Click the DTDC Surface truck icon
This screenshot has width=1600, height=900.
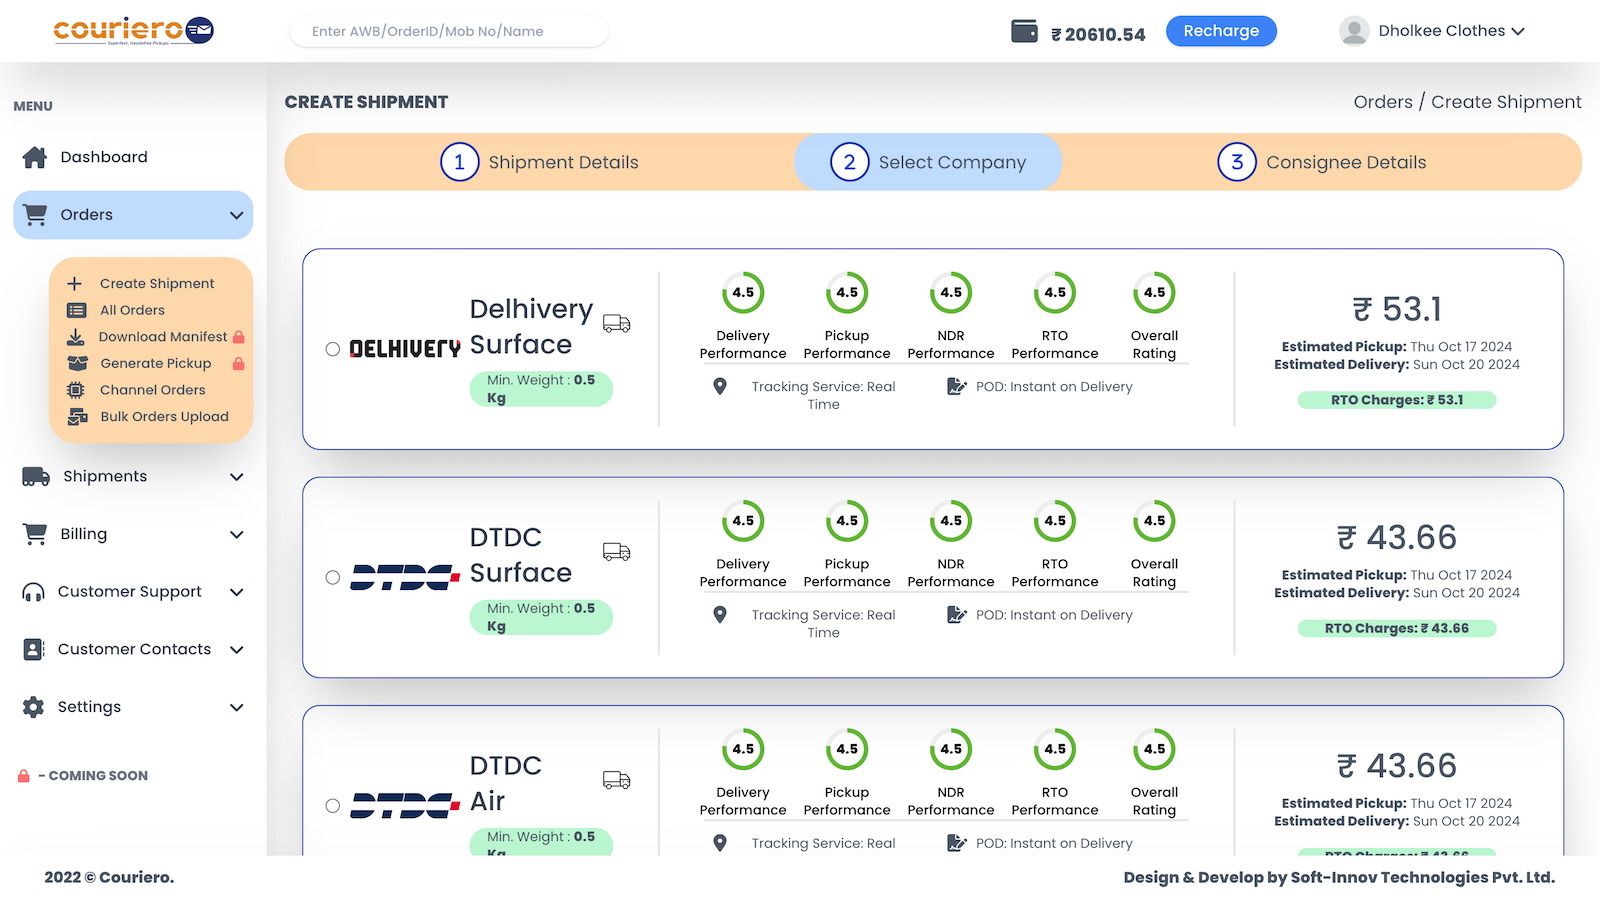click(617, 551)
